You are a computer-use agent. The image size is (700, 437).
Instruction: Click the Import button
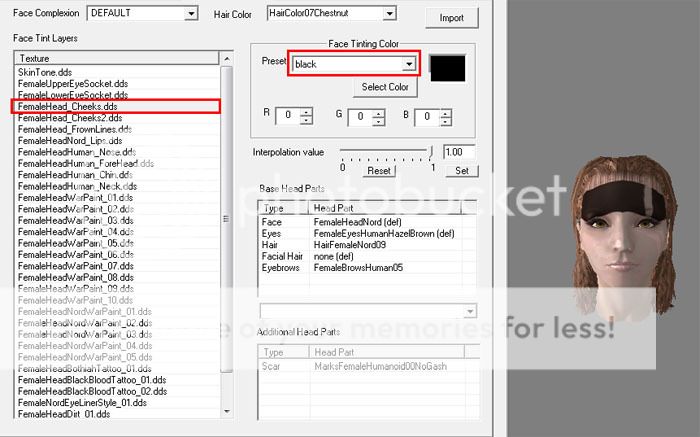(x=451, y=18)
